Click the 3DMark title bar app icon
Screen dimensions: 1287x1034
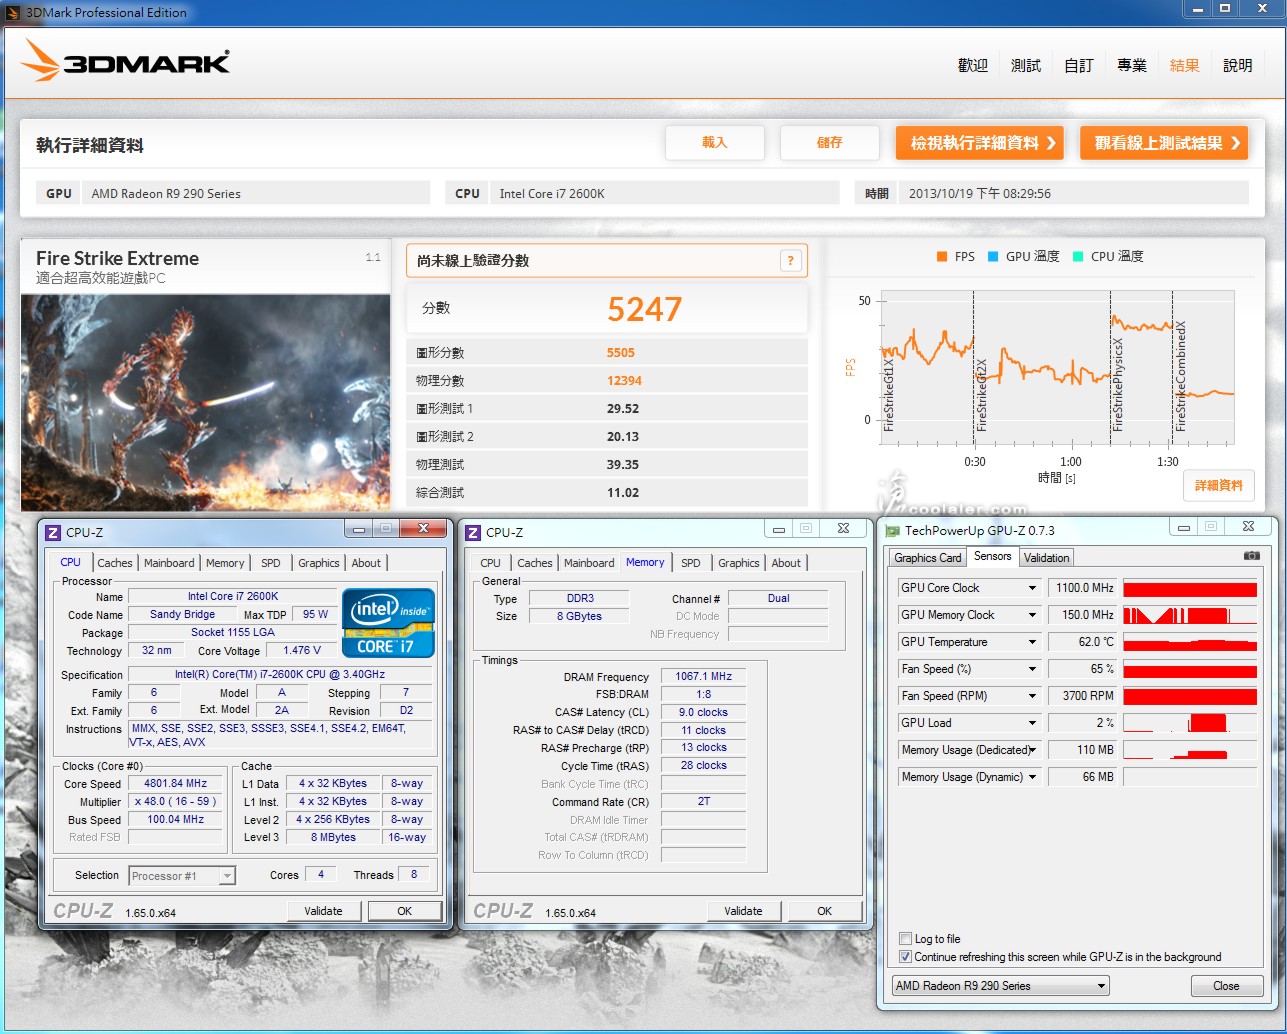[x=12, y=12]
